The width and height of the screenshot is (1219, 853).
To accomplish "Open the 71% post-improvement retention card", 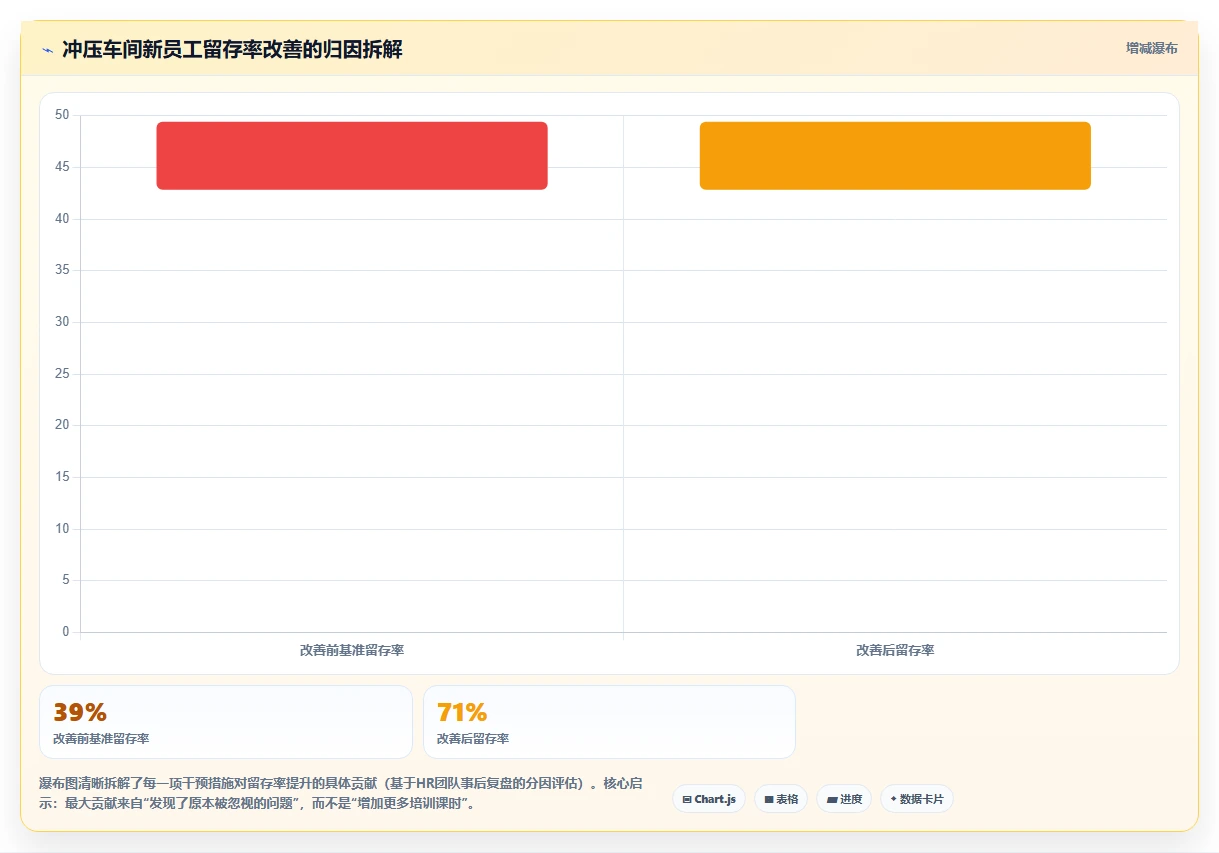I will pos(609,722).
